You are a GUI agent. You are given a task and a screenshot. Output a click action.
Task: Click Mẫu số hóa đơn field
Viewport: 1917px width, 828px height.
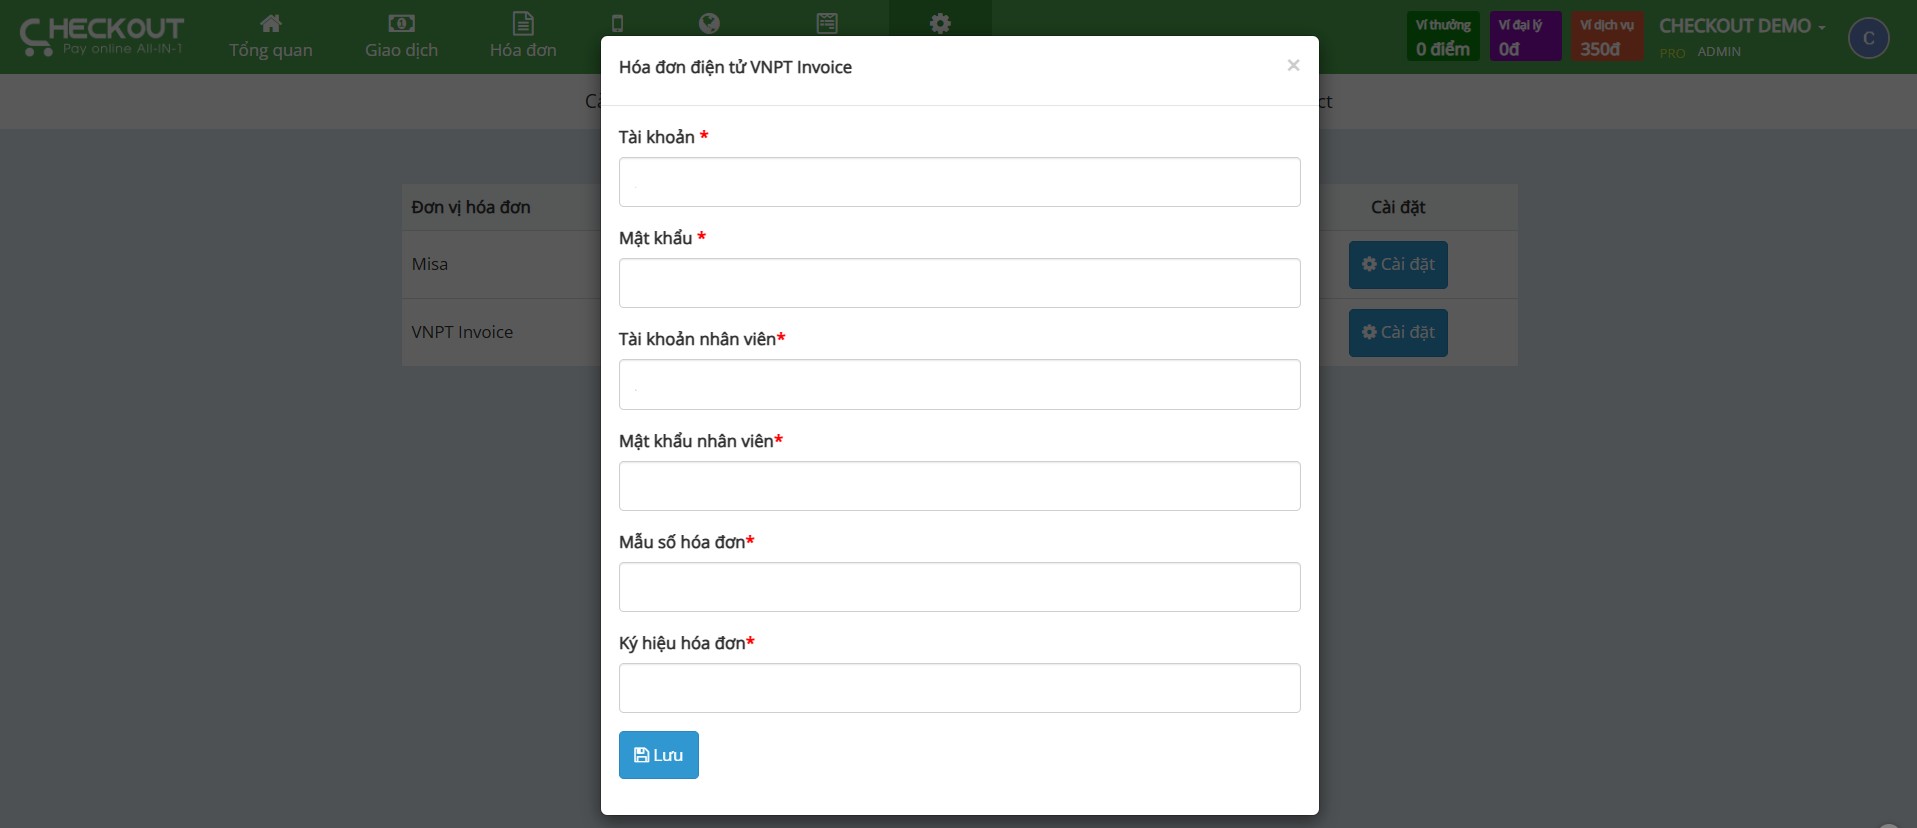(x=960, y=587)
